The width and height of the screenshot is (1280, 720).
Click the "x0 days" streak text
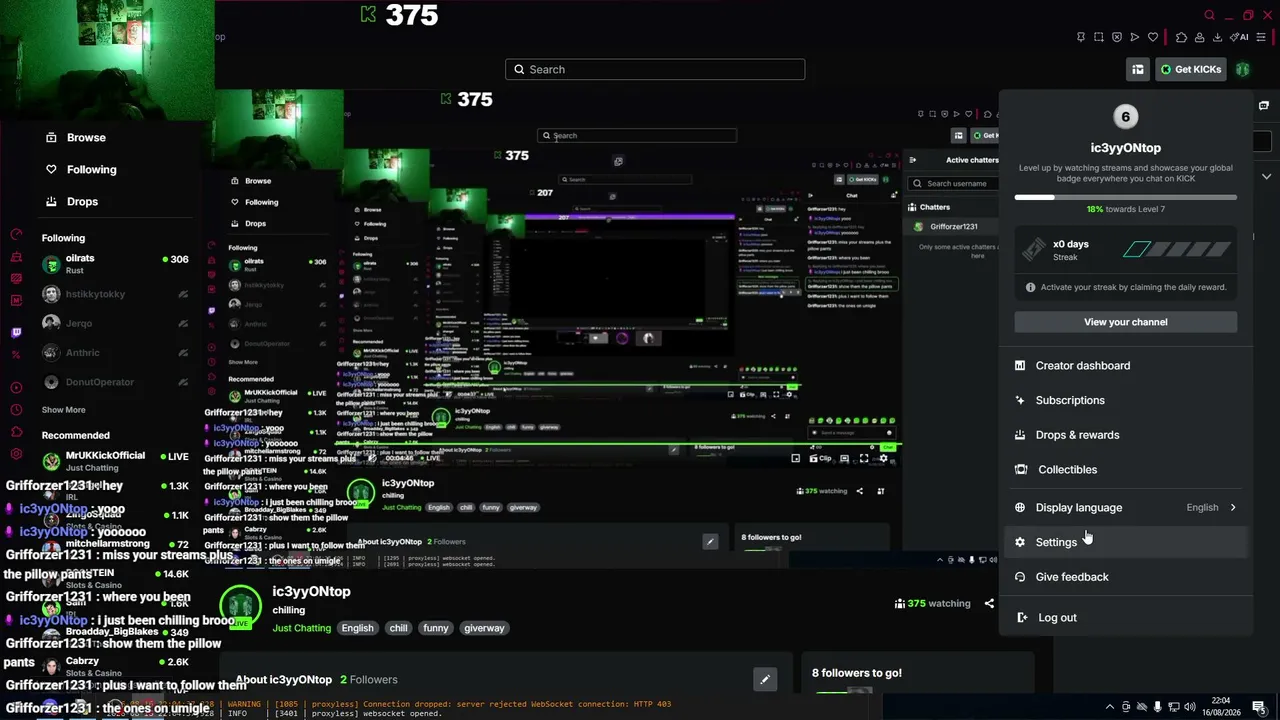click(1071, 244)
